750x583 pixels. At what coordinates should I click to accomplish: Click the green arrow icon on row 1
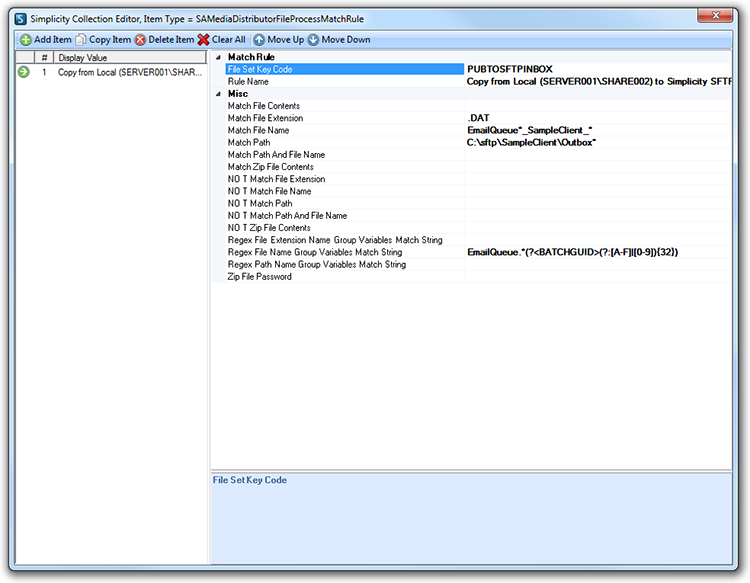(23, 72)
